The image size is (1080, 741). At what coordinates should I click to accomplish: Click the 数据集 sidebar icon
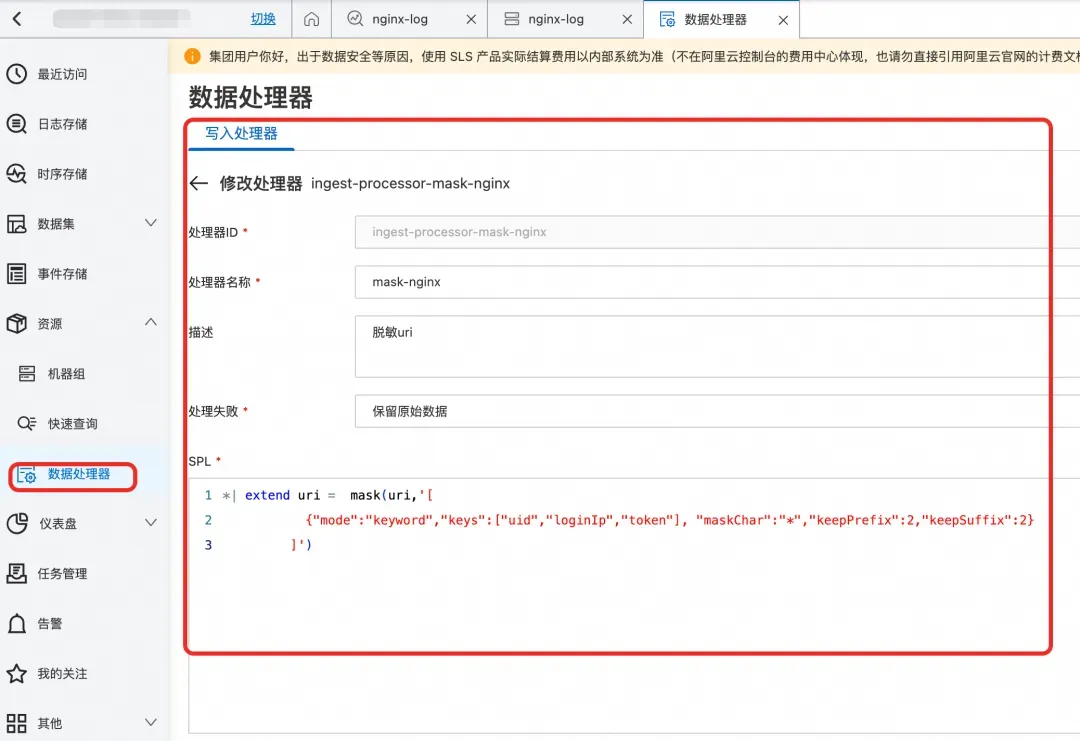(17, 224)
